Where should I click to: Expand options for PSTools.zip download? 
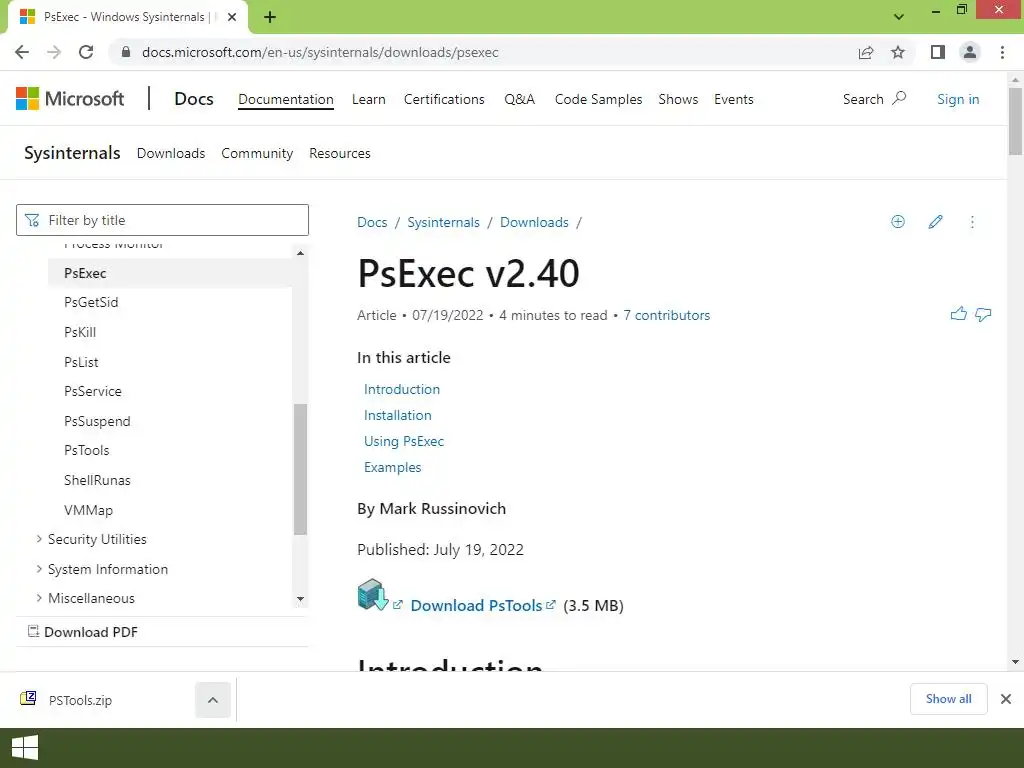click(x=213, y=700)
